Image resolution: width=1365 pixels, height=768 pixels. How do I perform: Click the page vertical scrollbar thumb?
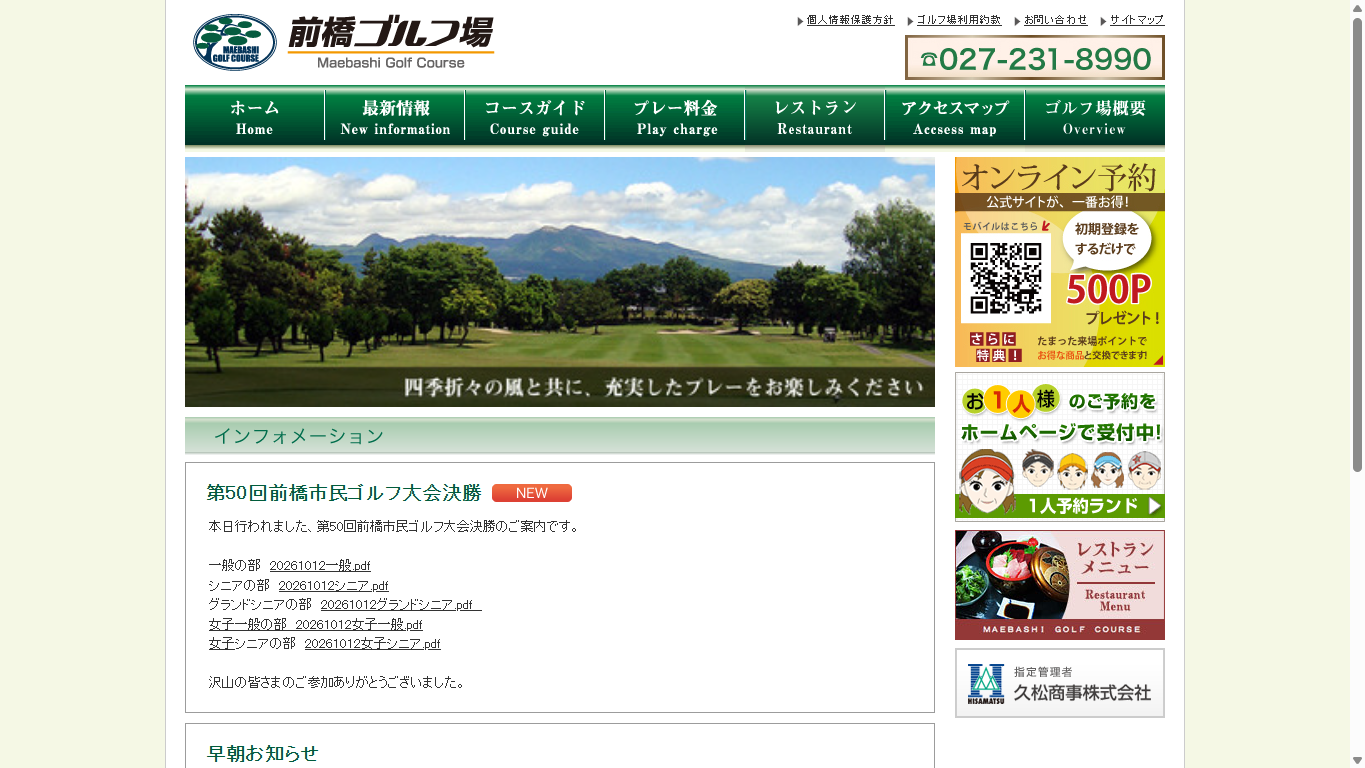tap(1357, 245)
